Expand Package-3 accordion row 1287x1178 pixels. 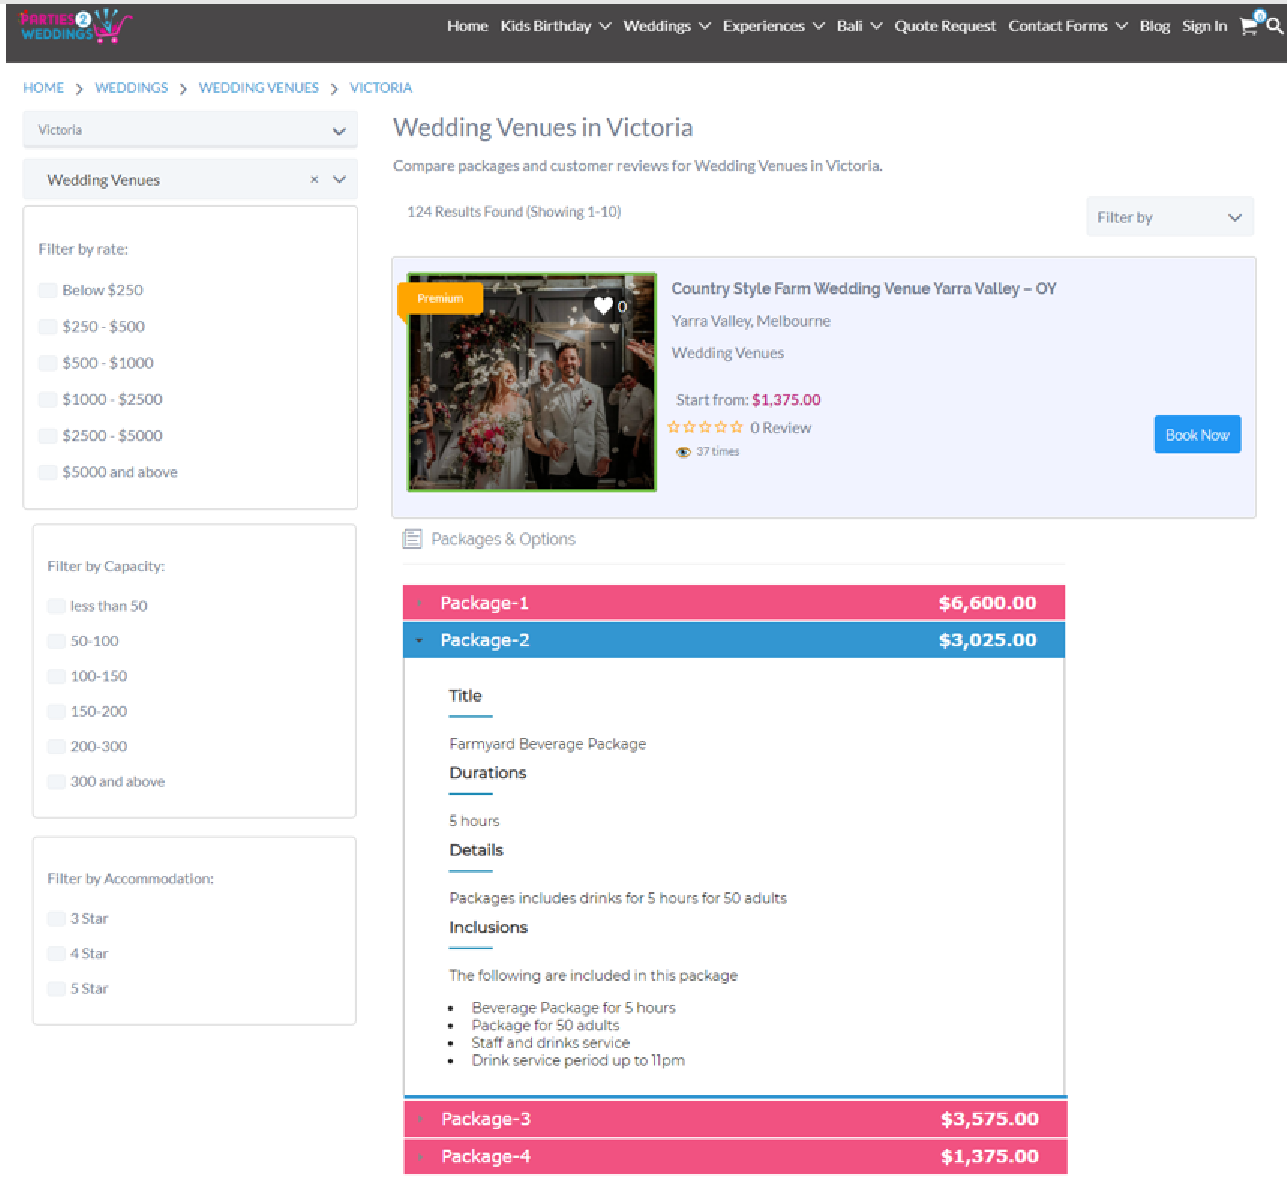click(735, 1119)
